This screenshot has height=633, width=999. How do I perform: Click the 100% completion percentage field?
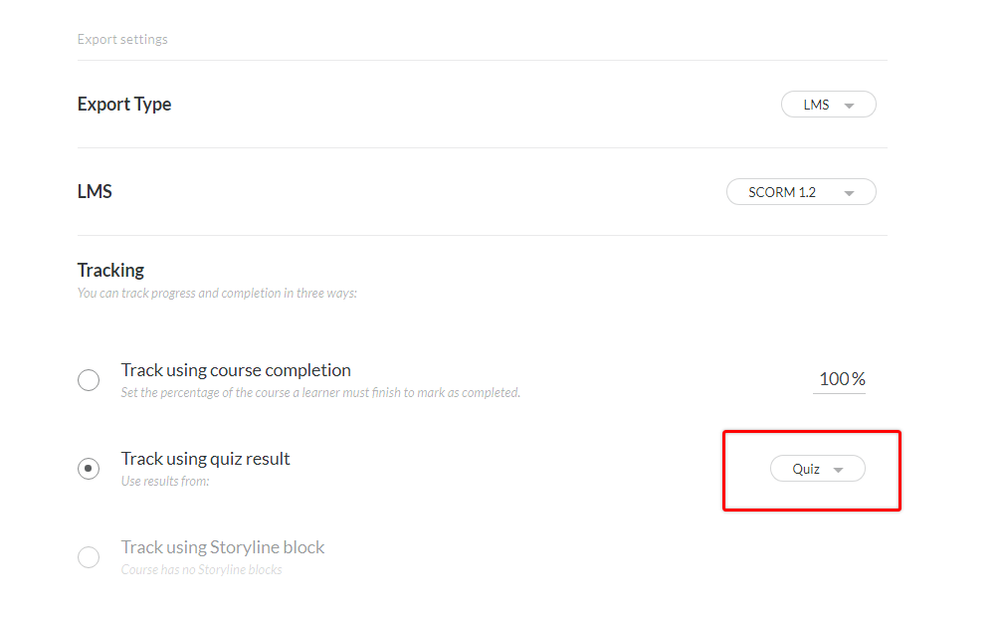click(841, 379)
